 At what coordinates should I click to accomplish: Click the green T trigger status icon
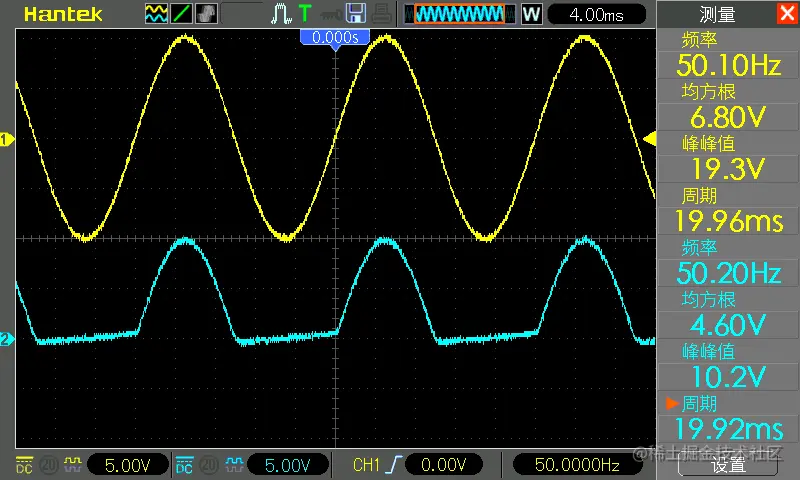(305, 14)
